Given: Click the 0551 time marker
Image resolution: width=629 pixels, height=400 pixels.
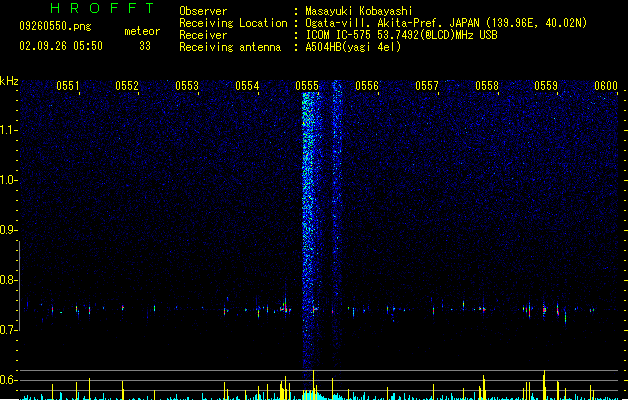Looking at the screenshot, I should point(67,86).
